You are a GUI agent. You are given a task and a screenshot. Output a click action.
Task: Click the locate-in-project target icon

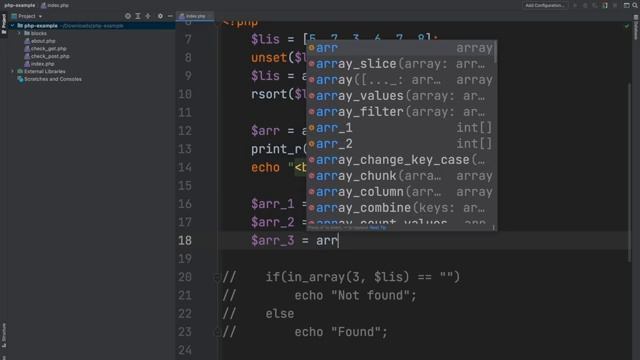point(128,16)
